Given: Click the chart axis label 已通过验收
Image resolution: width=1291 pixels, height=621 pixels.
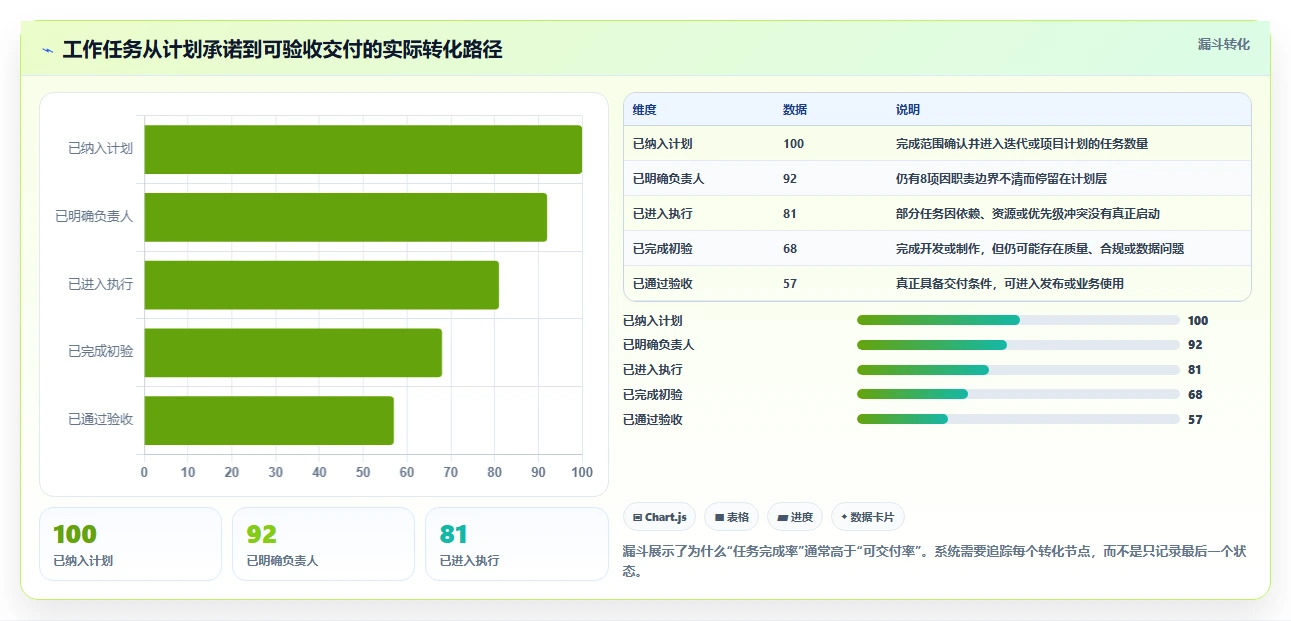Looking at the screenshot, I should (x=100, y=420).
